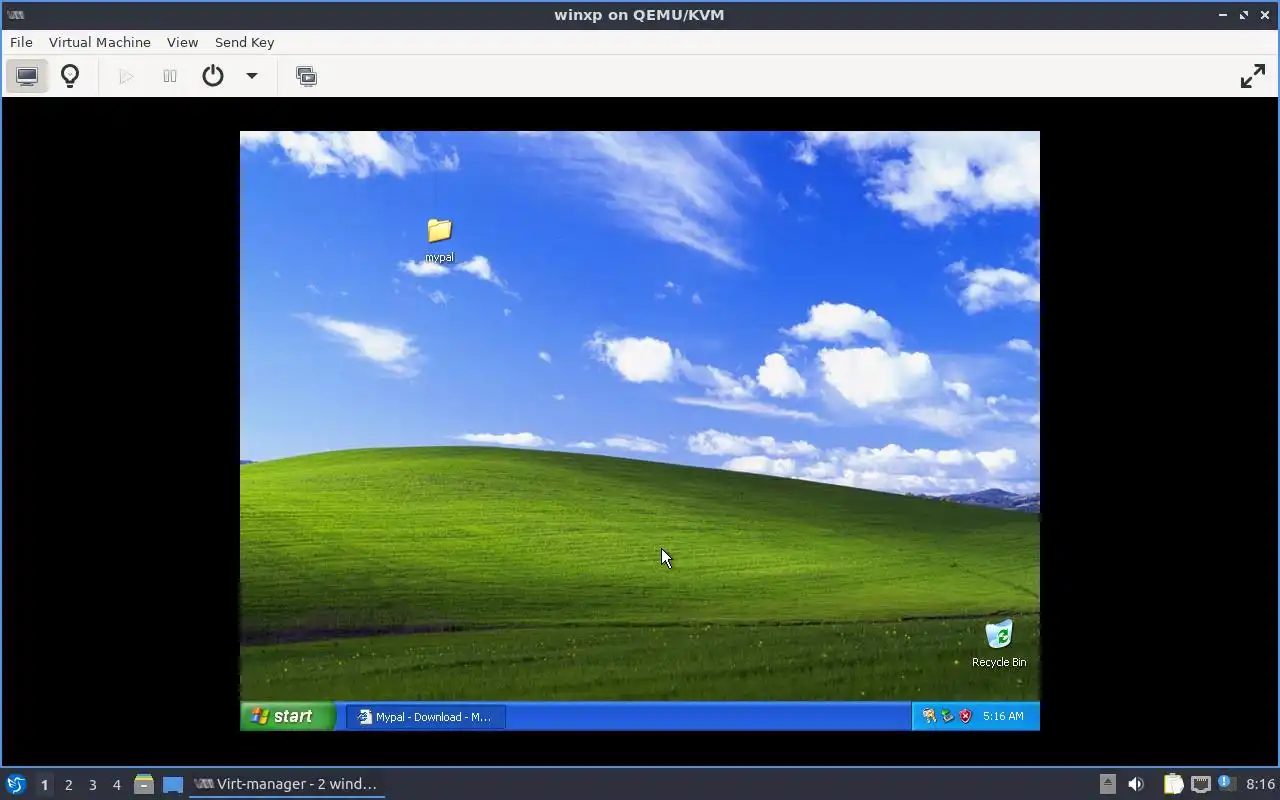Viewport: 1280px width, 800px height.
Task: Switch to workspace 4
Action: click(x=117, y=785)
